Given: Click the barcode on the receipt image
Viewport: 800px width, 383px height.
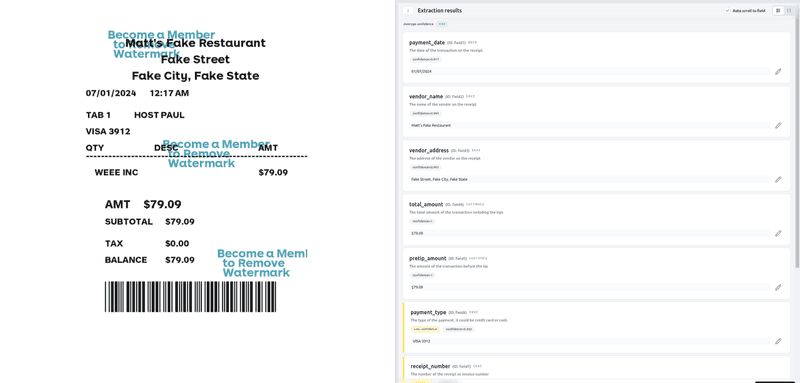Looking at the screenshot, I should (x=190, y=297).
